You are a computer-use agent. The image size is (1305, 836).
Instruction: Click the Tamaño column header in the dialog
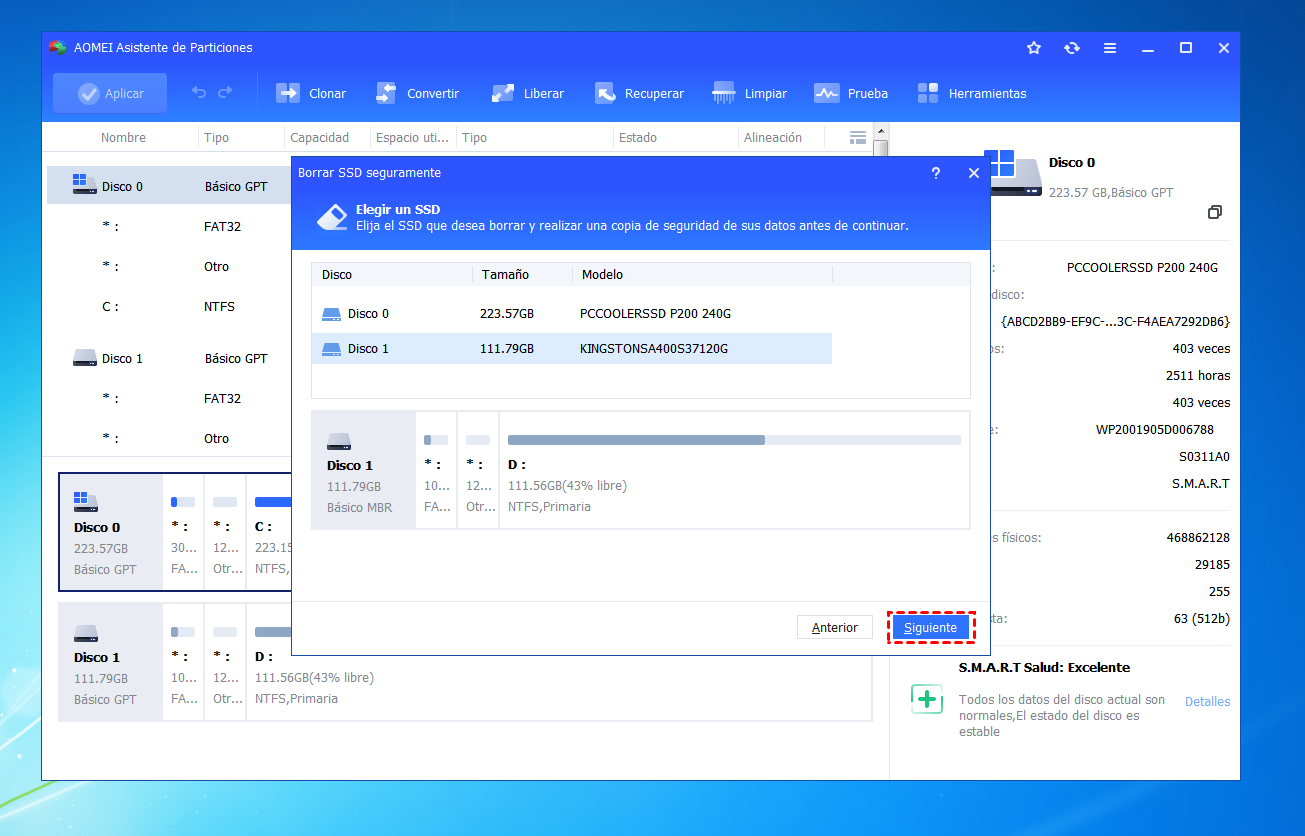coord(505,274)
